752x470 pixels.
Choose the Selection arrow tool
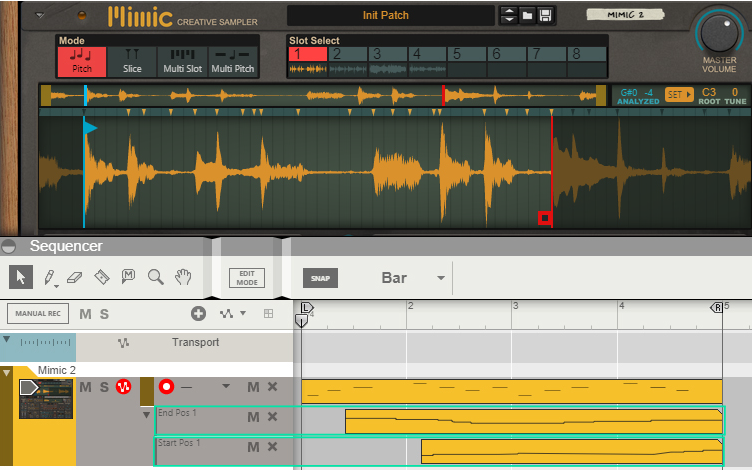pos(21,277)
